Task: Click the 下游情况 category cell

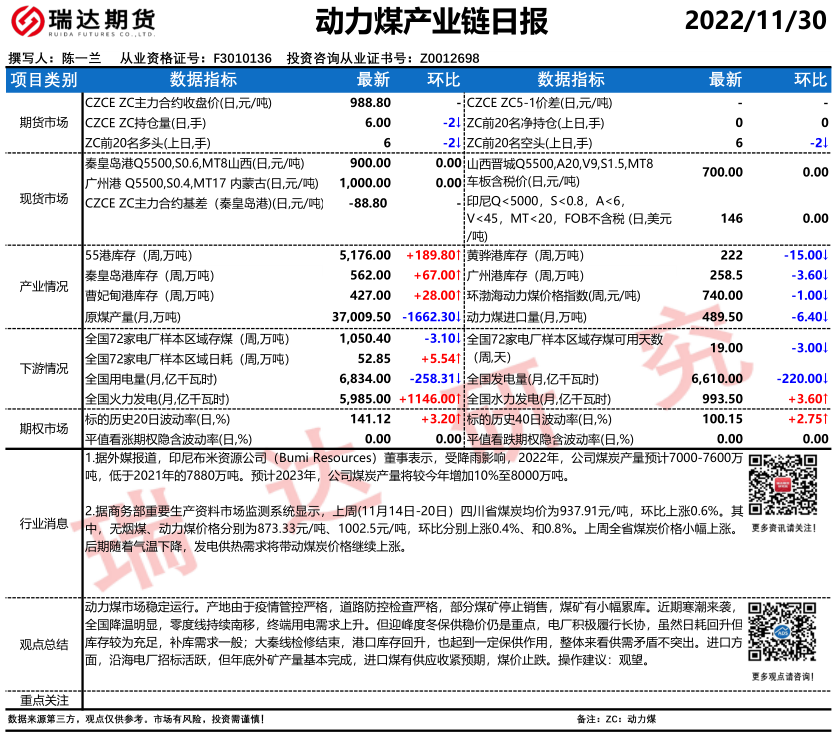Action: (x=44, y=369)
